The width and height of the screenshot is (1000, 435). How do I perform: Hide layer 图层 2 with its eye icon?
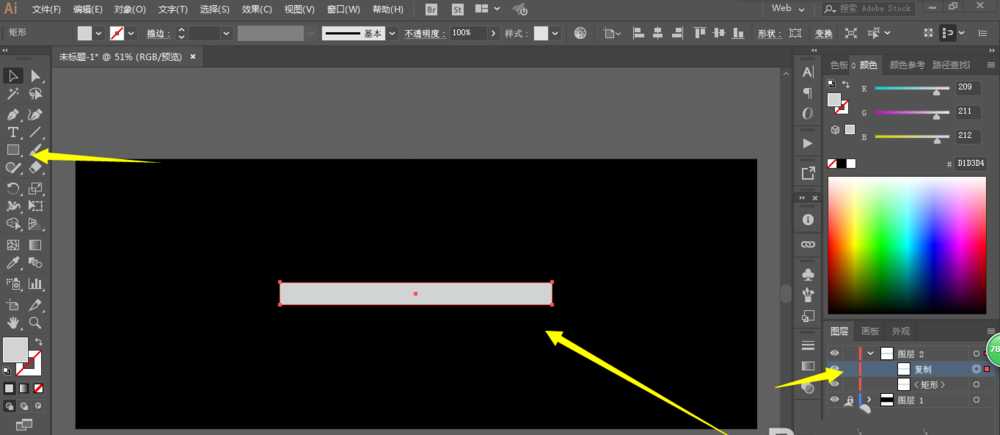tap(834, 353)
